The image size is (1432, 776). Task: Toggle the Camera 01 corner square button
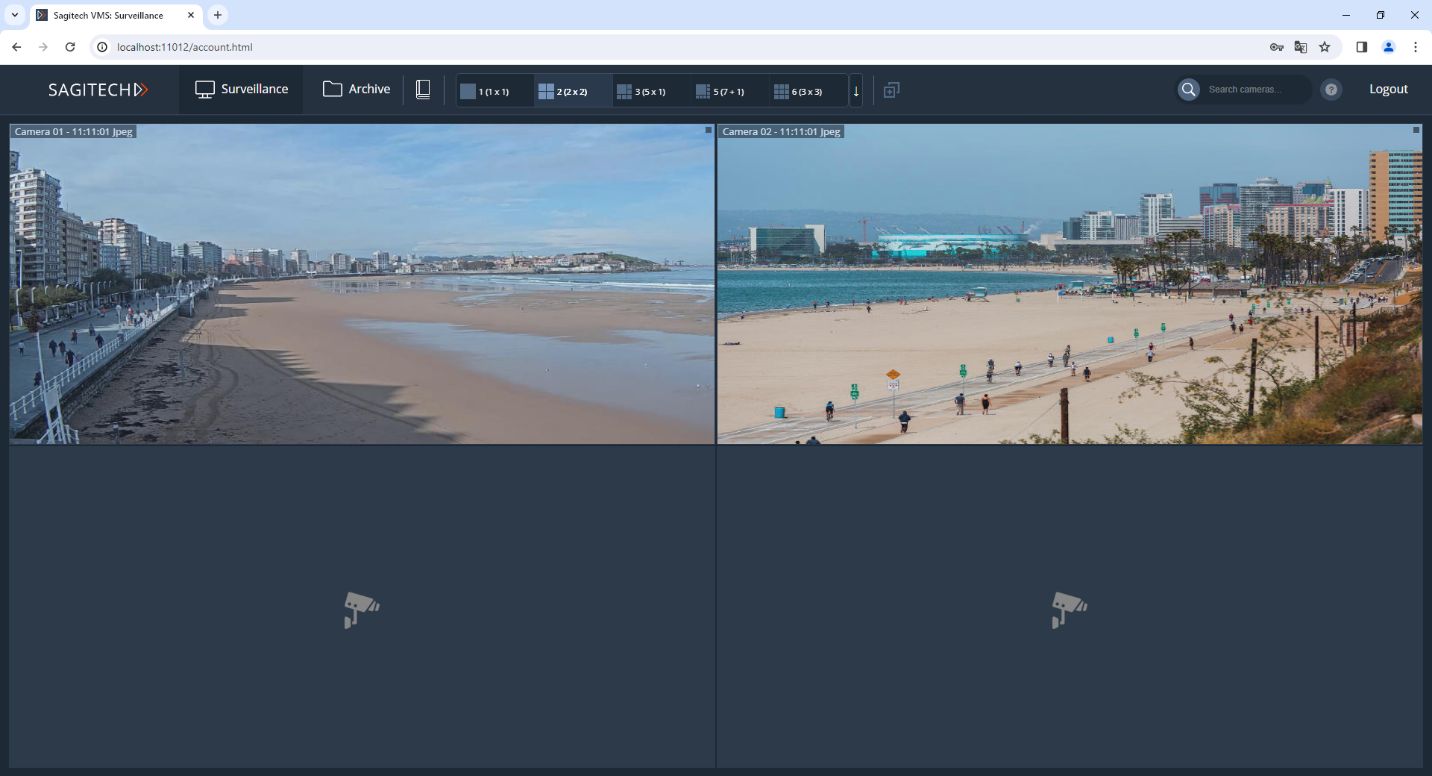click(708, 130)
